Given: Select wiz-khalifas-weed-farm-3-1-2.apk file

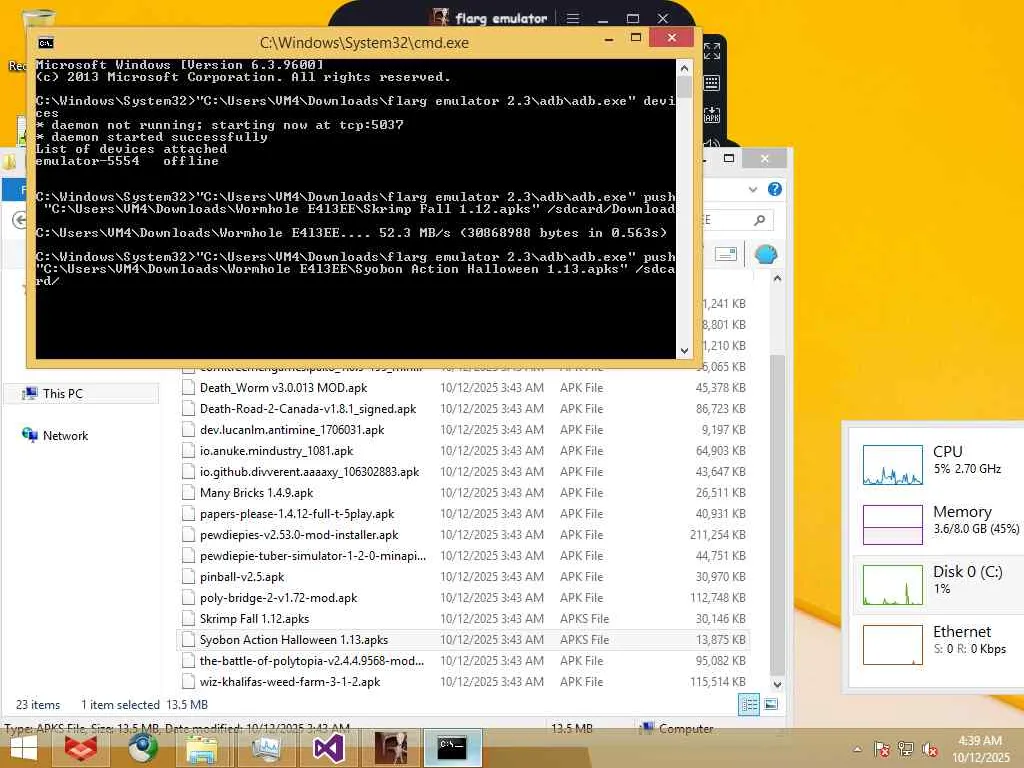Looking at the screenshot, I should (290, 682).
